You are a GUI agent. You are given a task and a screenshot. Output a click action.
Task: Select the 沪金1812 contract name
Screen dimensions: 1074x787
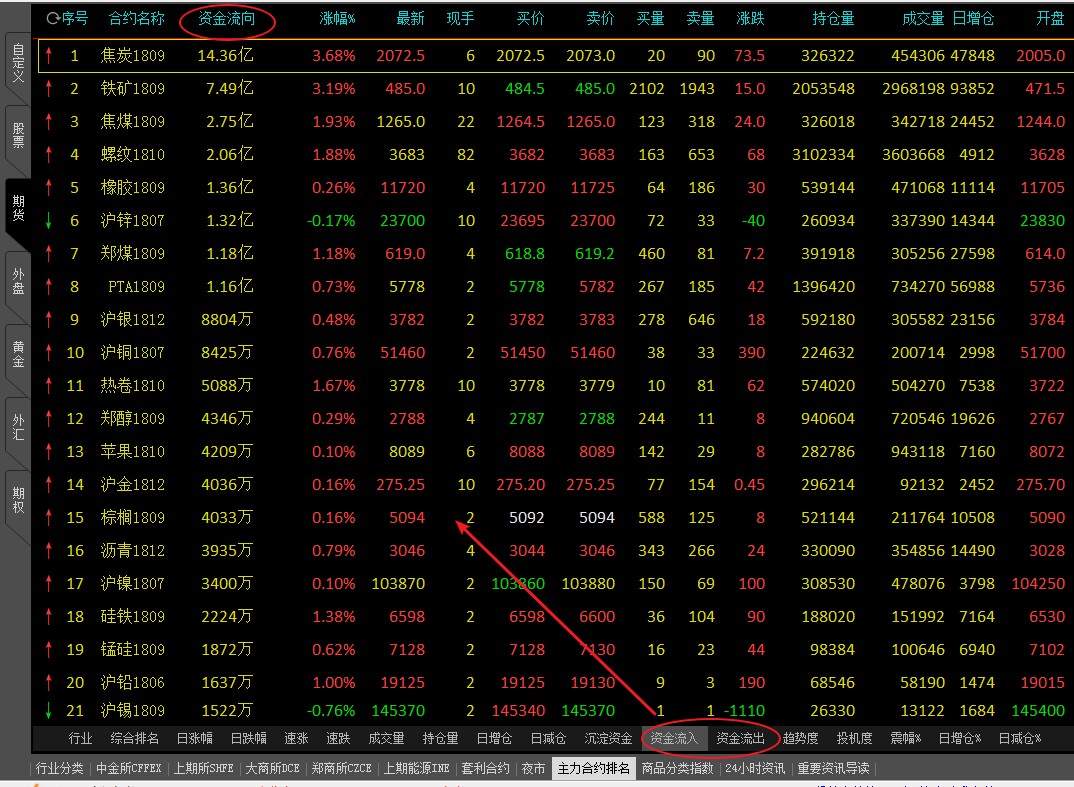click(132, 485)
